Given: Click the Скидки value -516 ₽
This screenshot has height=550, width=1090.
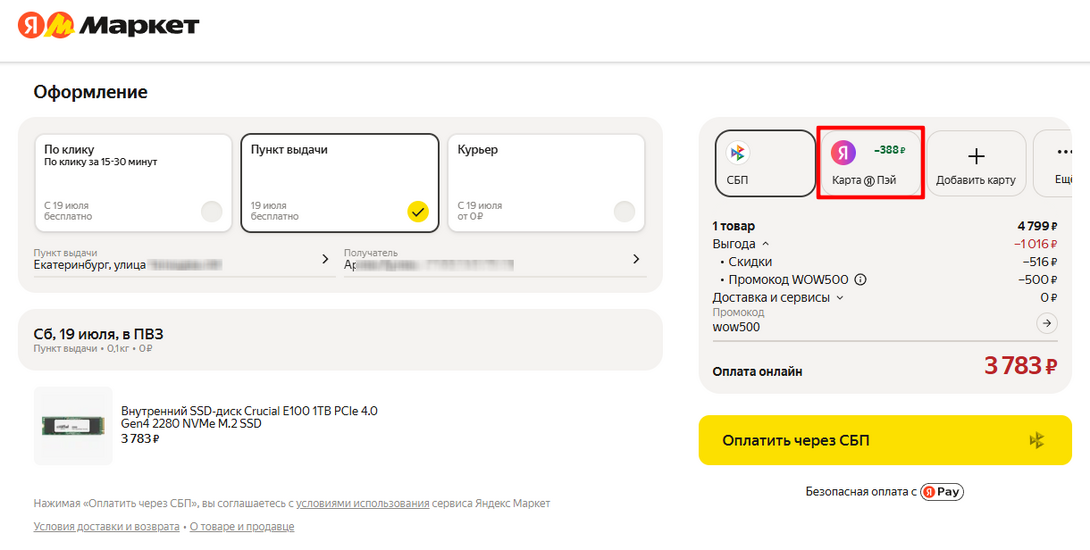Looking at the screenshot, I should 1039,262.
